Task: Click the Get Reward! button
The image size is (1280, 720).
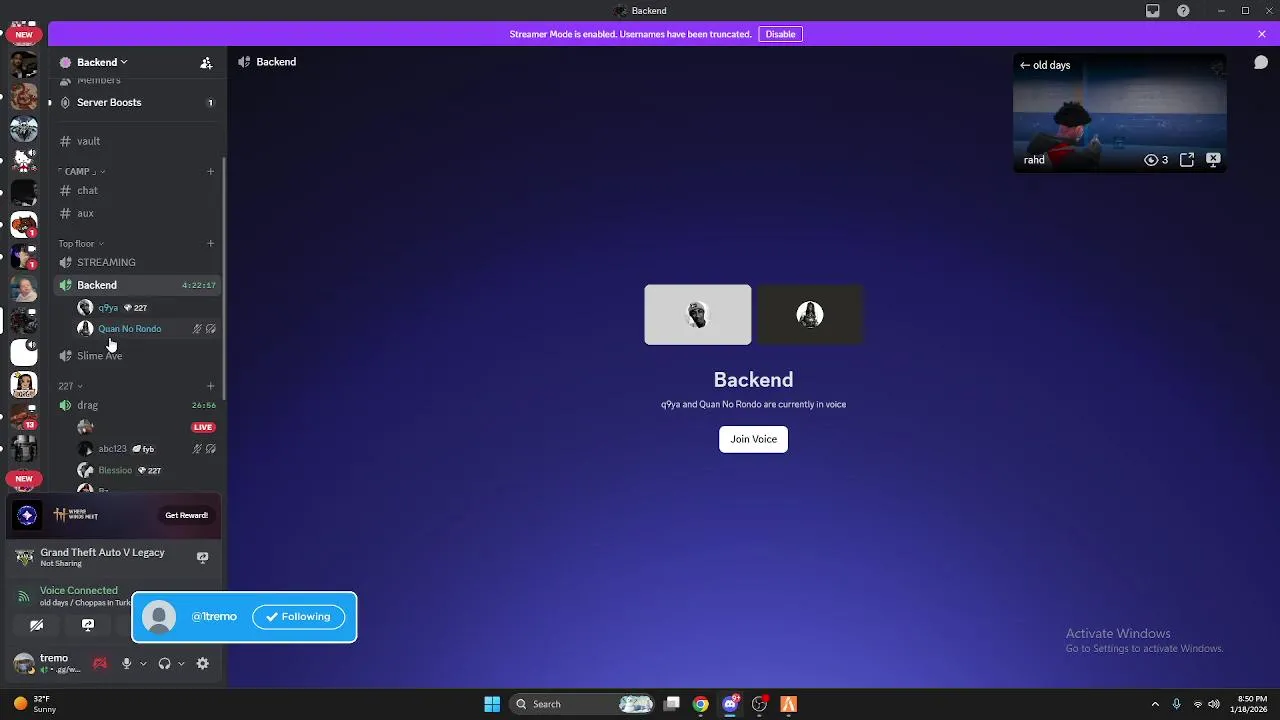Action: [186, 515]
